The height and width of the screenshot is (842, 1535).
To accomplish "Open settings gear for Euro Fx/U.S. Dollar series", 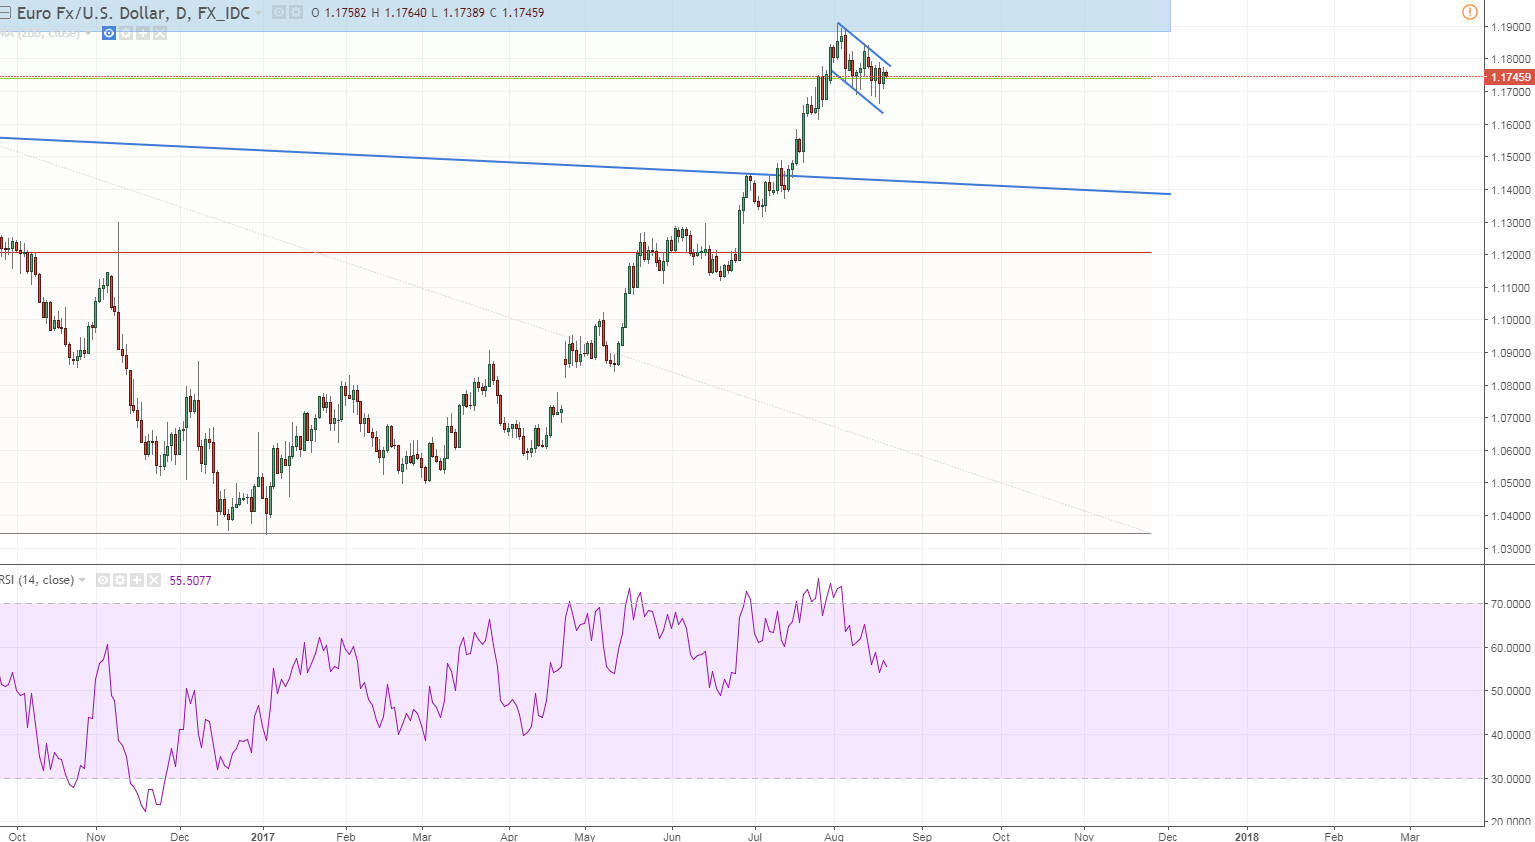I will pyautogui.click(x=296, y=13).
